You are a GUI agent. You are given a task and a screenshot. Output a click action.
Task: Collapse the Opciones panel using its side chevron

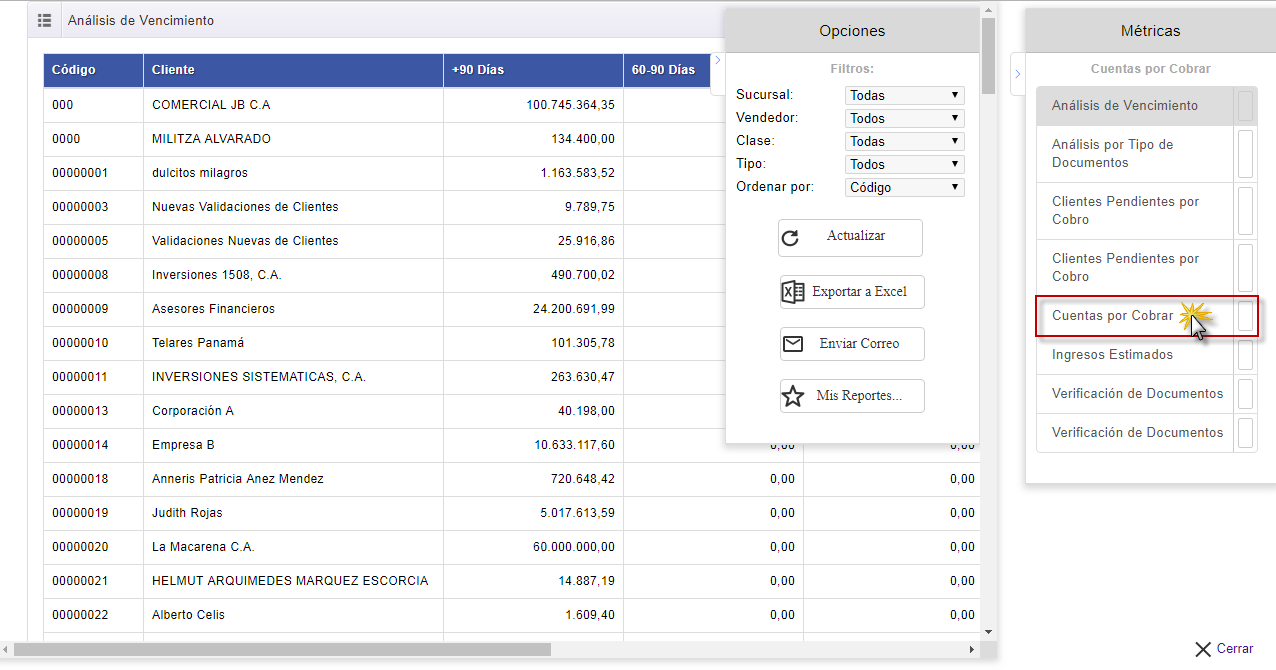717,61
